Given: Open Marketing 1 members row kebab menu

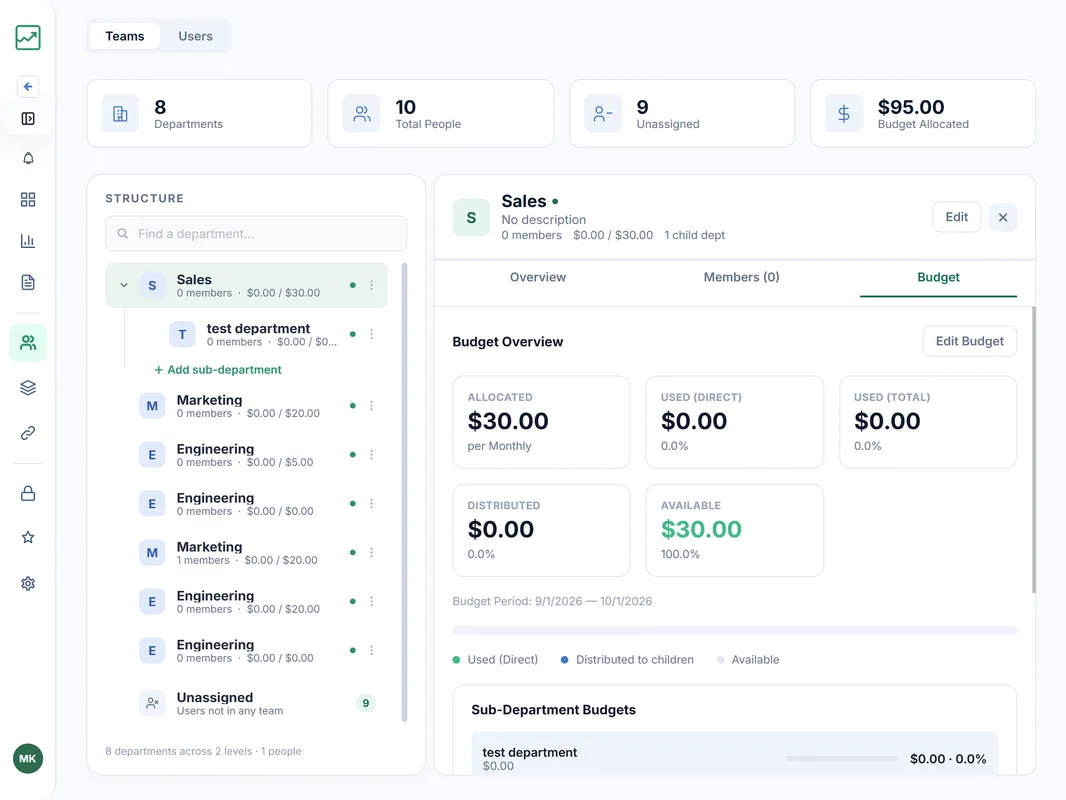Looking at the screenshot, I should [x=371, y=553].
